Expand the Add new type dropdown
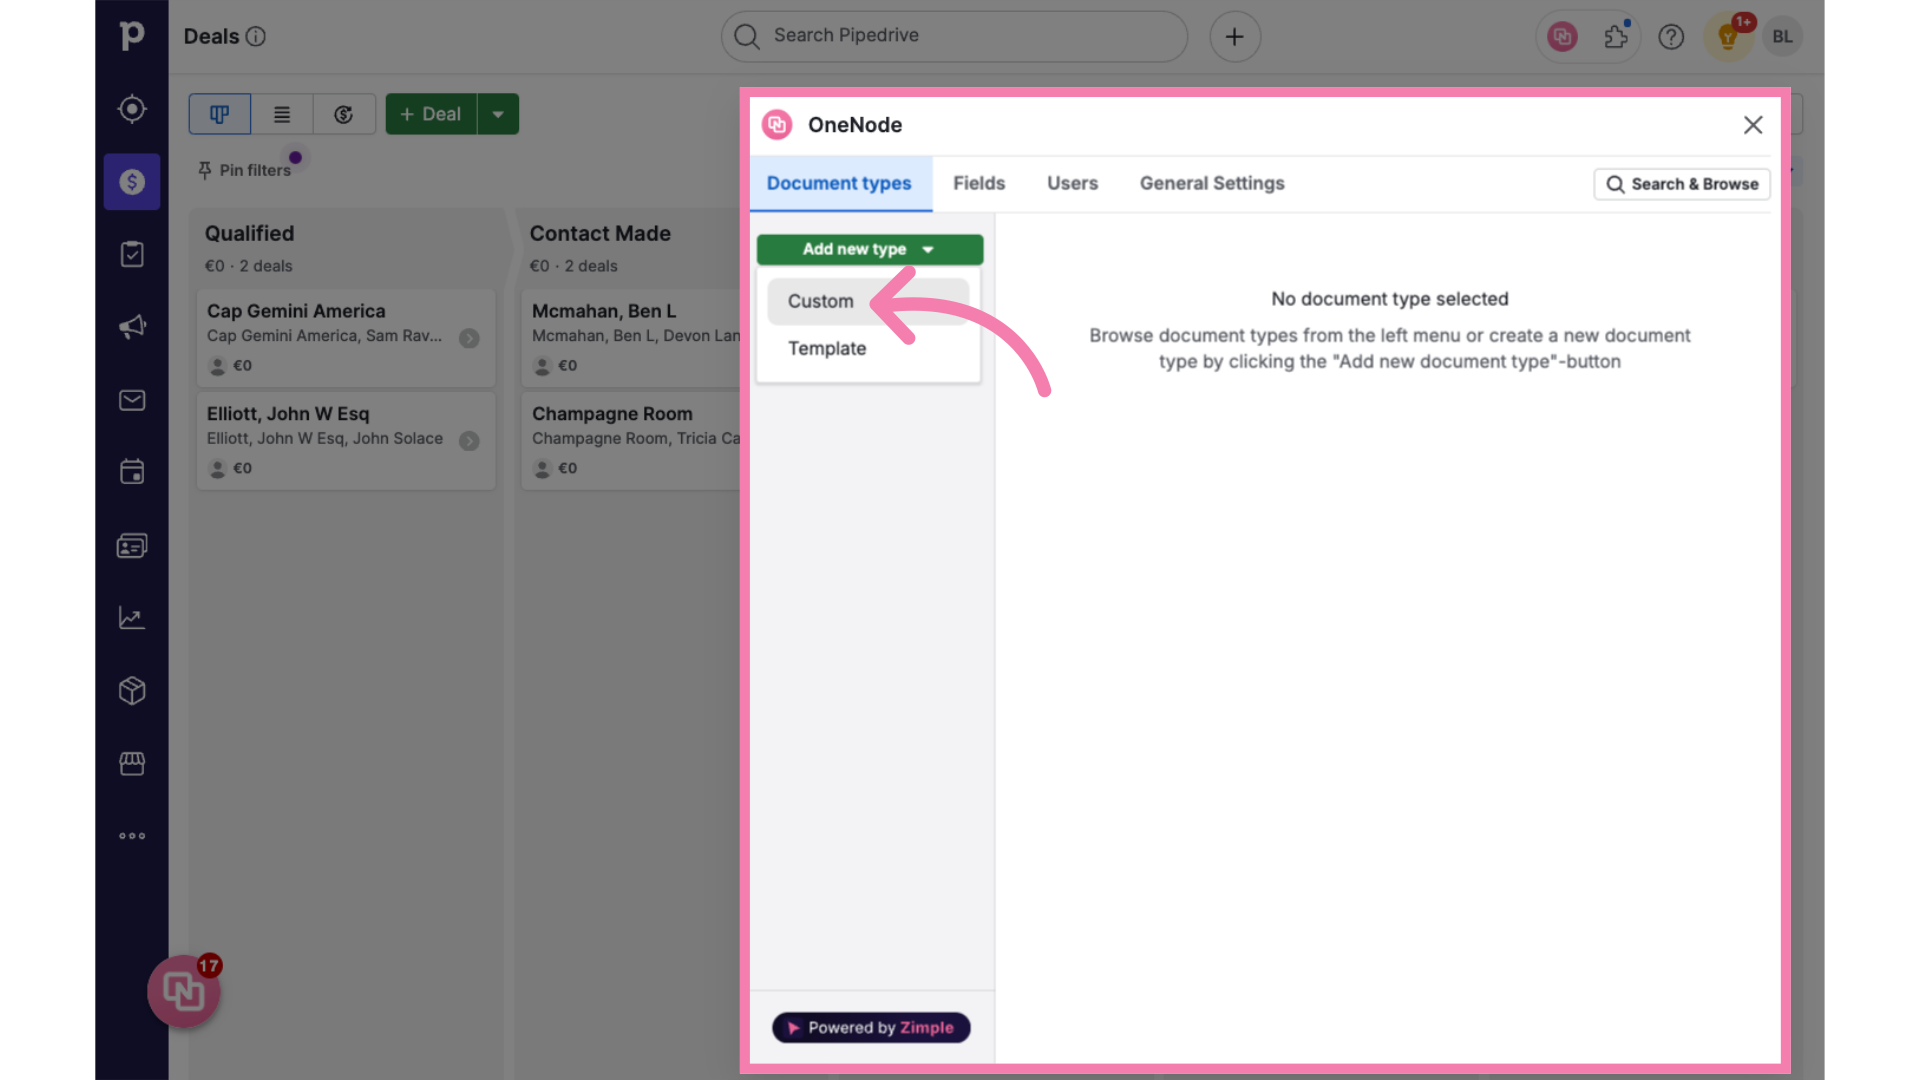This screenshot has height=1080, width=1920. pyautogui.click(x=869, y=249)
